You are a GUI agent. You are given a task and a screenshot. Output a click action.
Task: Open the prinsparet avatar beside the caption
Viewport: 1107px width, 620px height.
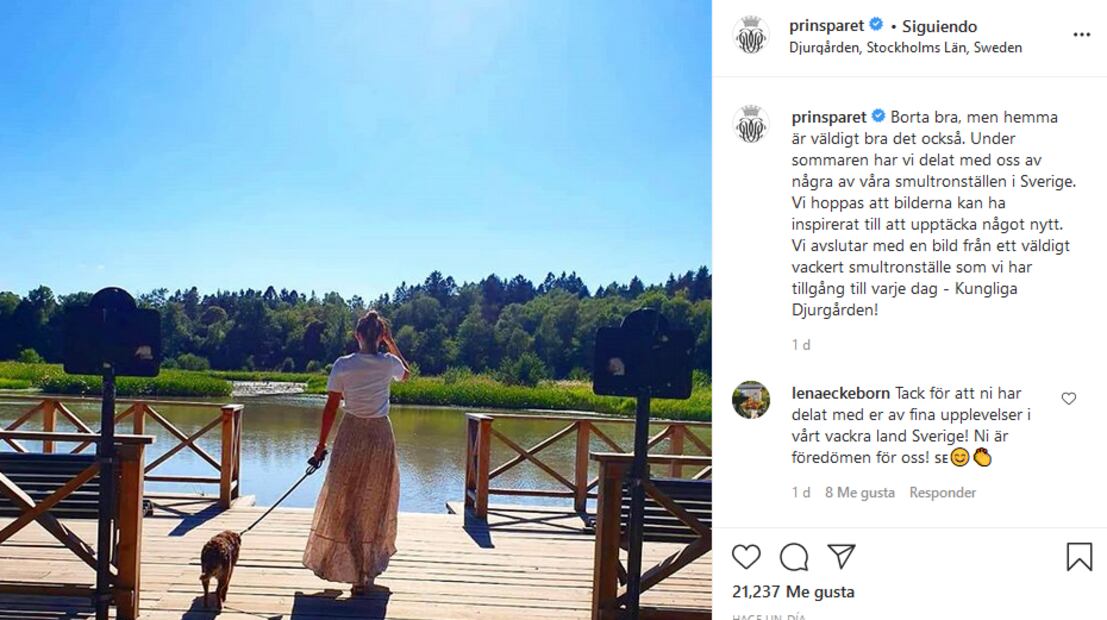click(x=750, y=125)
